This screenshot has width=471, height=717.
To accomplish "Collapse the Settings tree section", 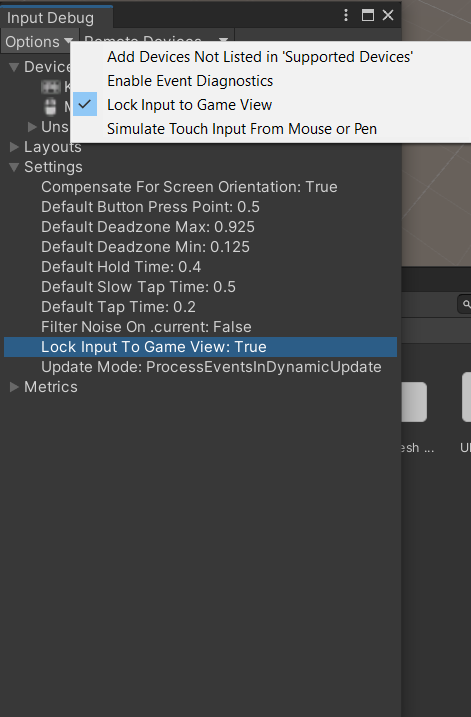I will pyautogui.click(x=14, y=167).
